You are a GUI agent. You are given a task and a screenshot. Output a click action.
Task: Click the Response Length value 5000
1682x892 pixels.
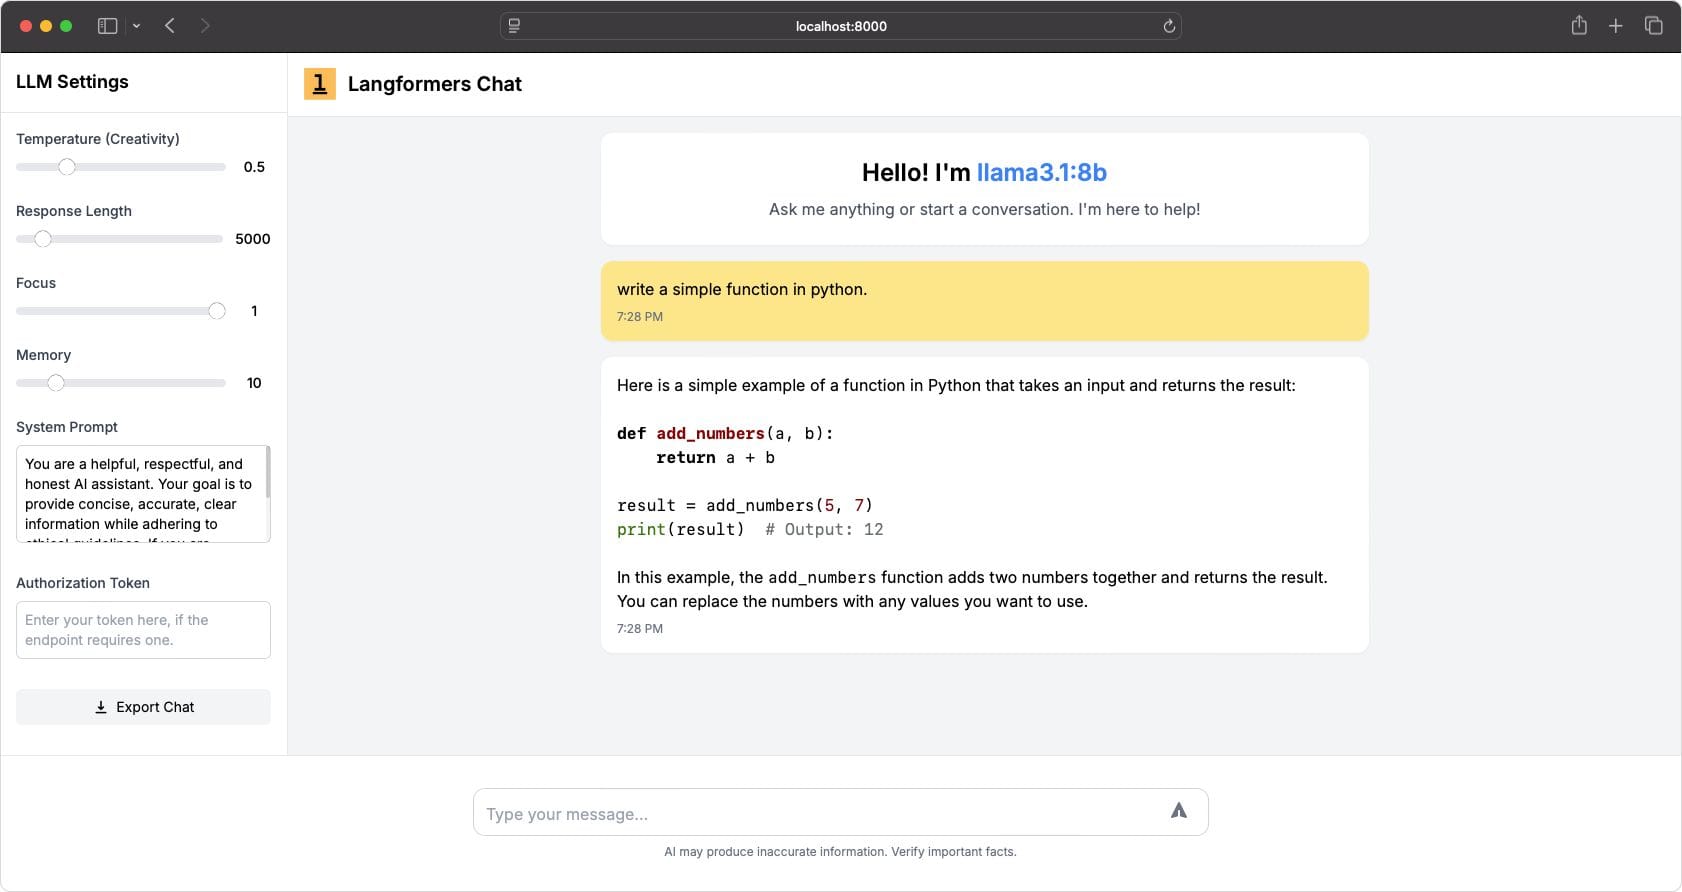click(253, 239)
